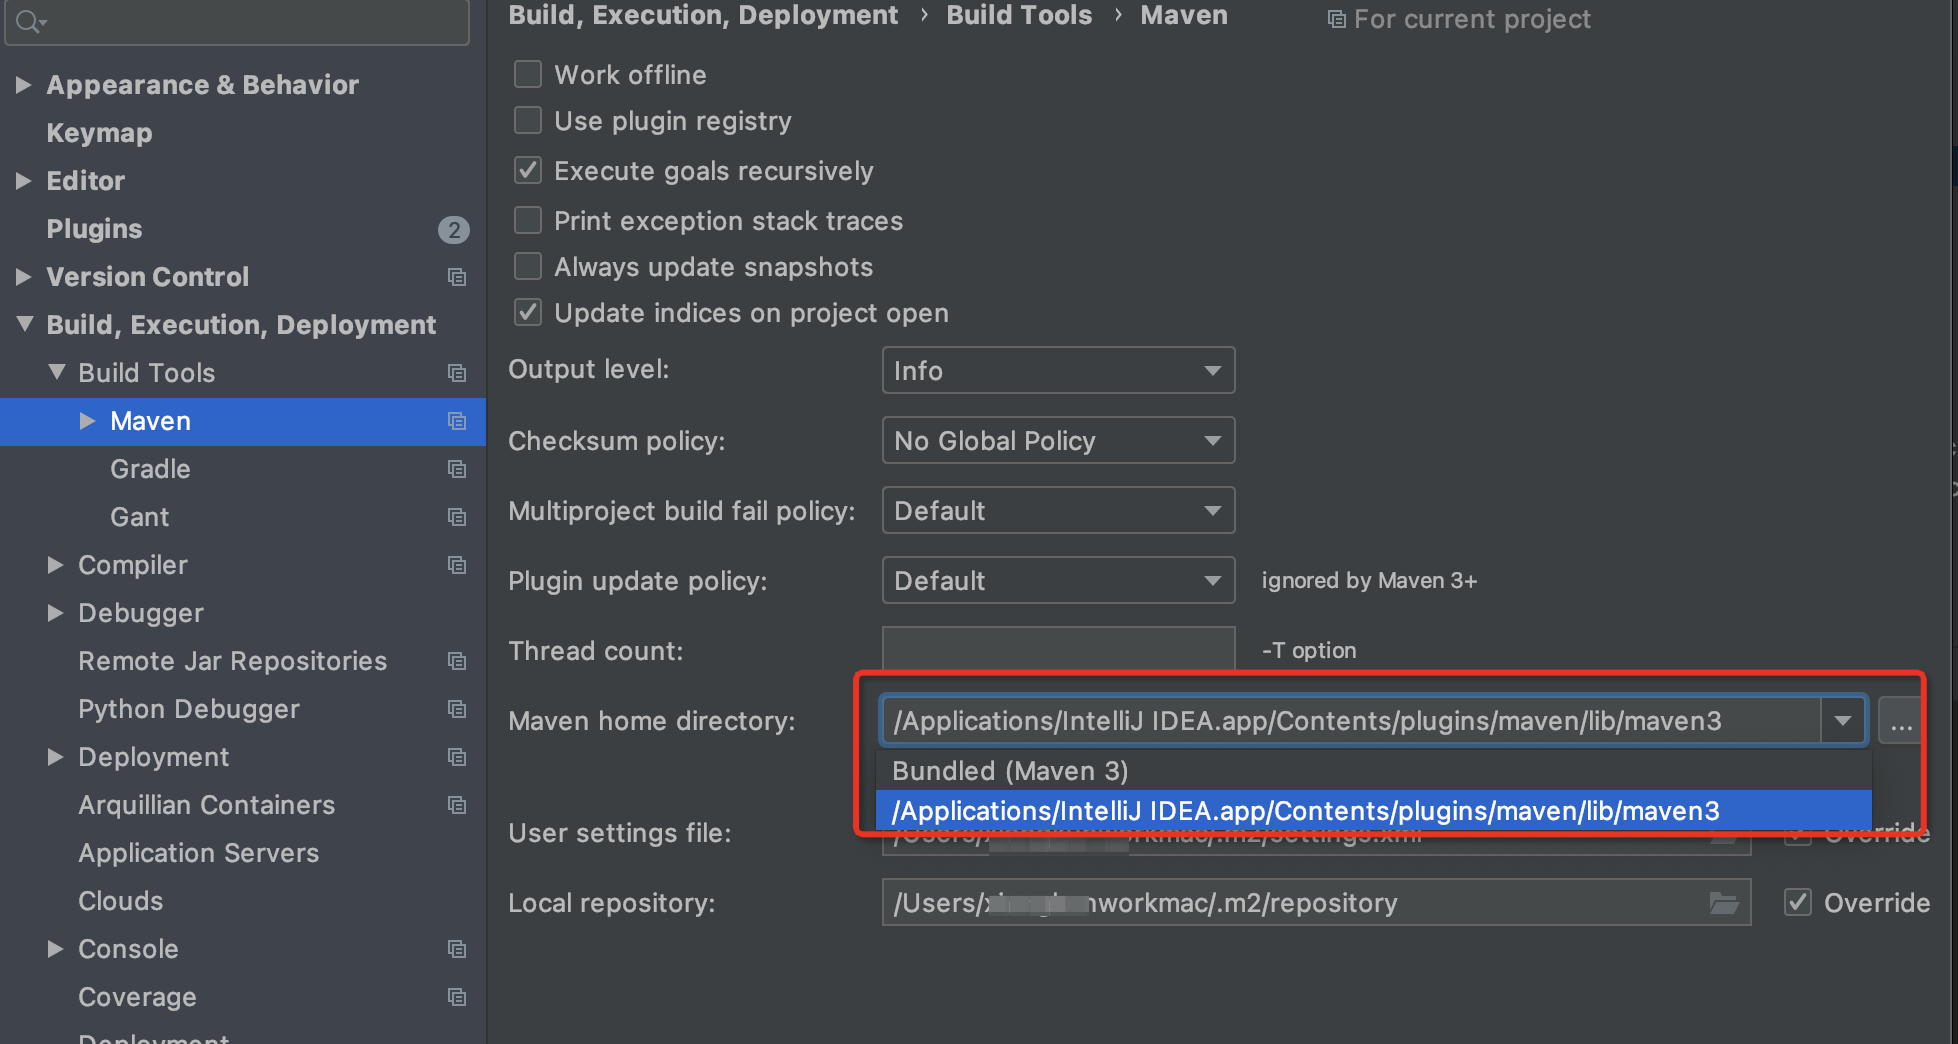Click the Build Tools breadcrumb
The width and height of the screenshot is (1958, 1044).
click(x=1019, y=15)
